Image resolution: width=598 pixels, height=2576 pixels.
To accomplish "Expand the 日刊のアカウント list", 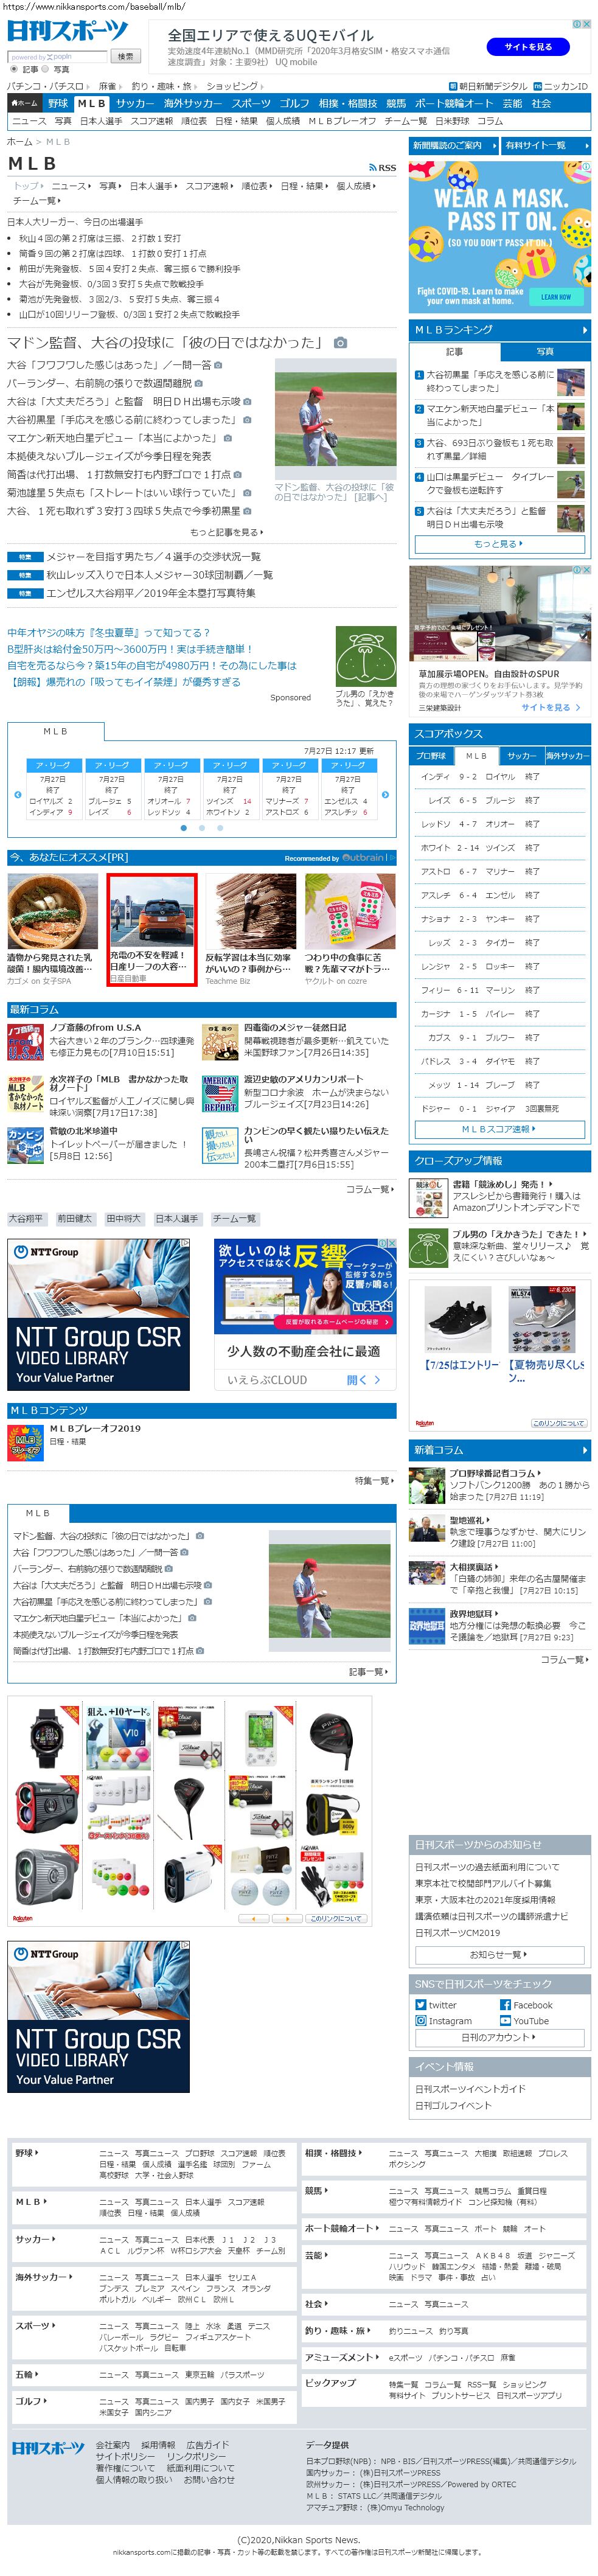I will pyautogui.click(x=499, y=2037).
